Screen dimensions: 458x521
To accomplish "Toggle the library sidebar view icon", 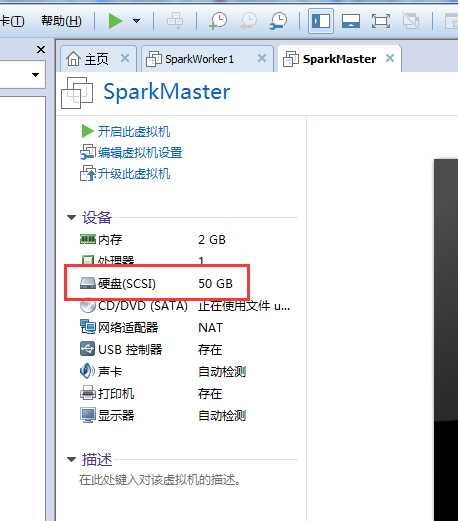I will pos(321,21).
